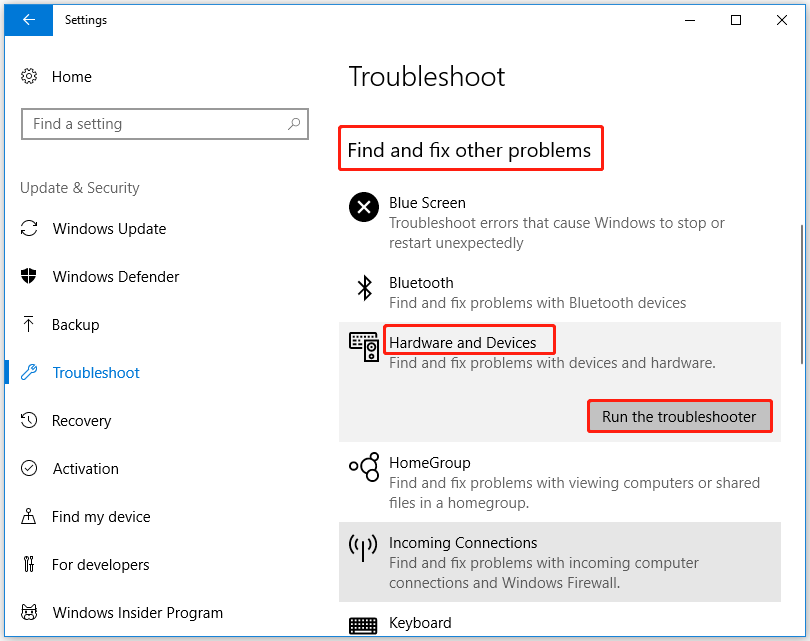Click the Windows Update sync icon

tap(29, 229)
